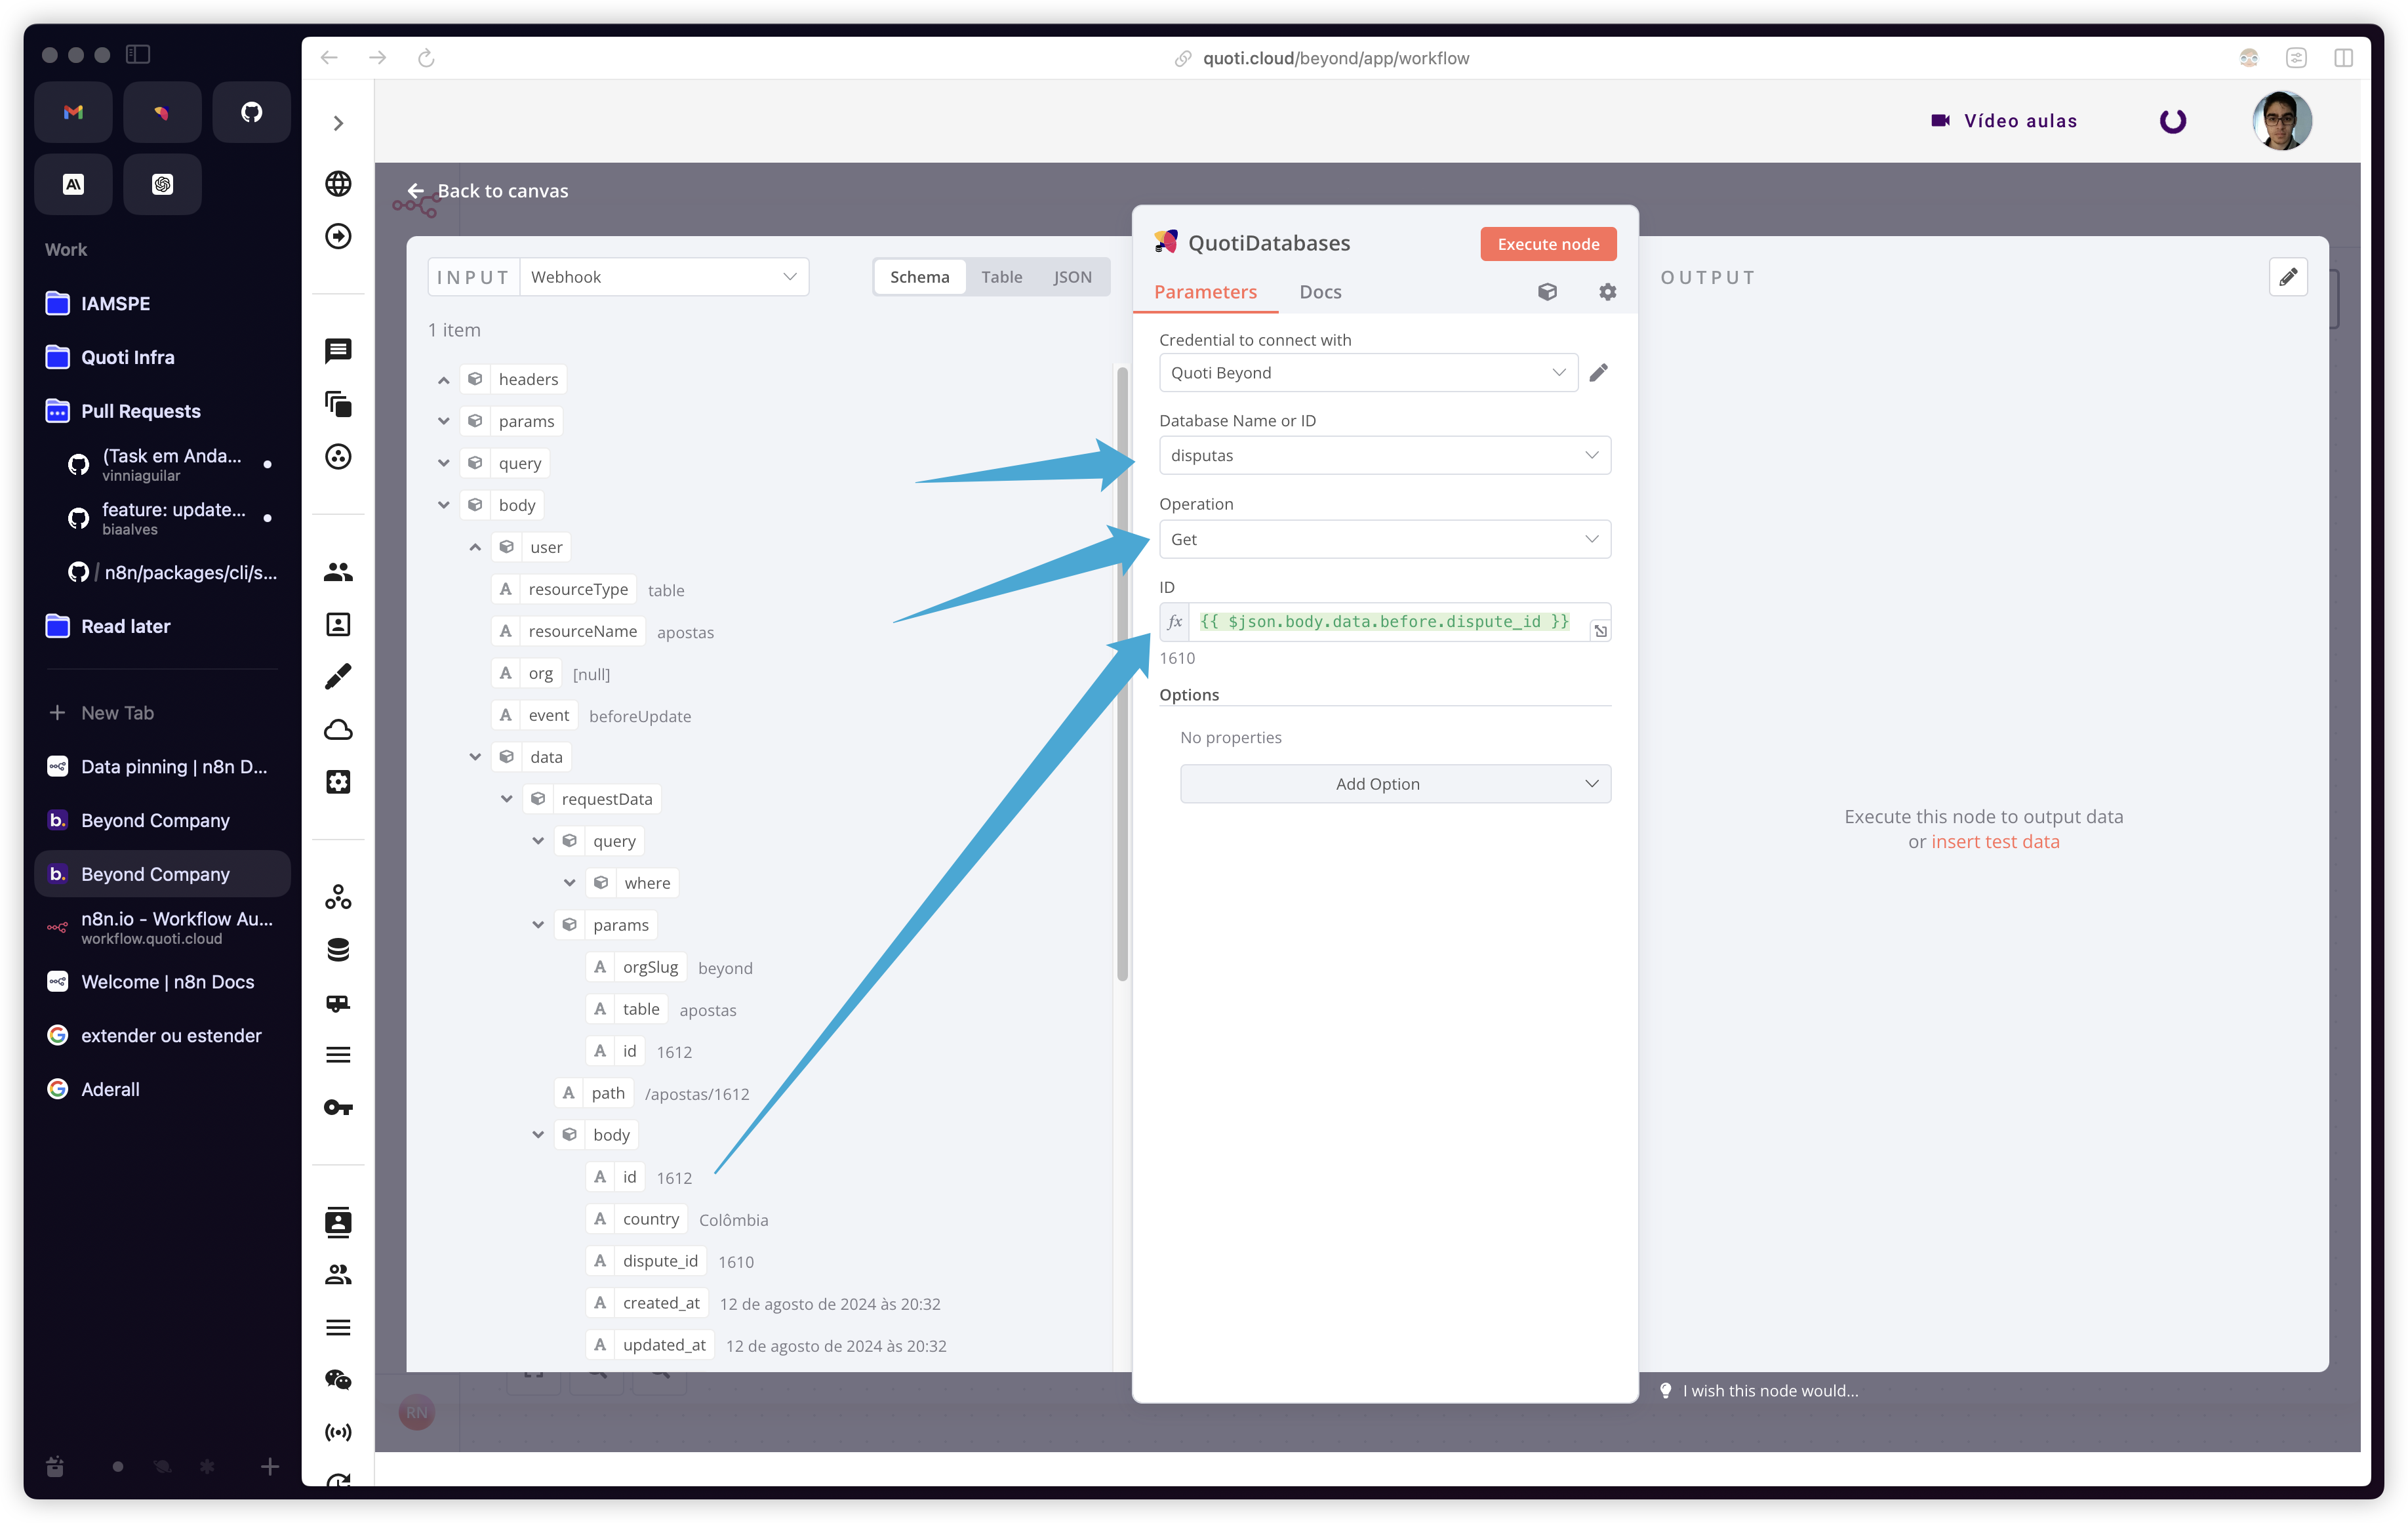2408x1523 pixels.
Task: Open GitHub shortcut in browser sidebar
Action: 251,112
